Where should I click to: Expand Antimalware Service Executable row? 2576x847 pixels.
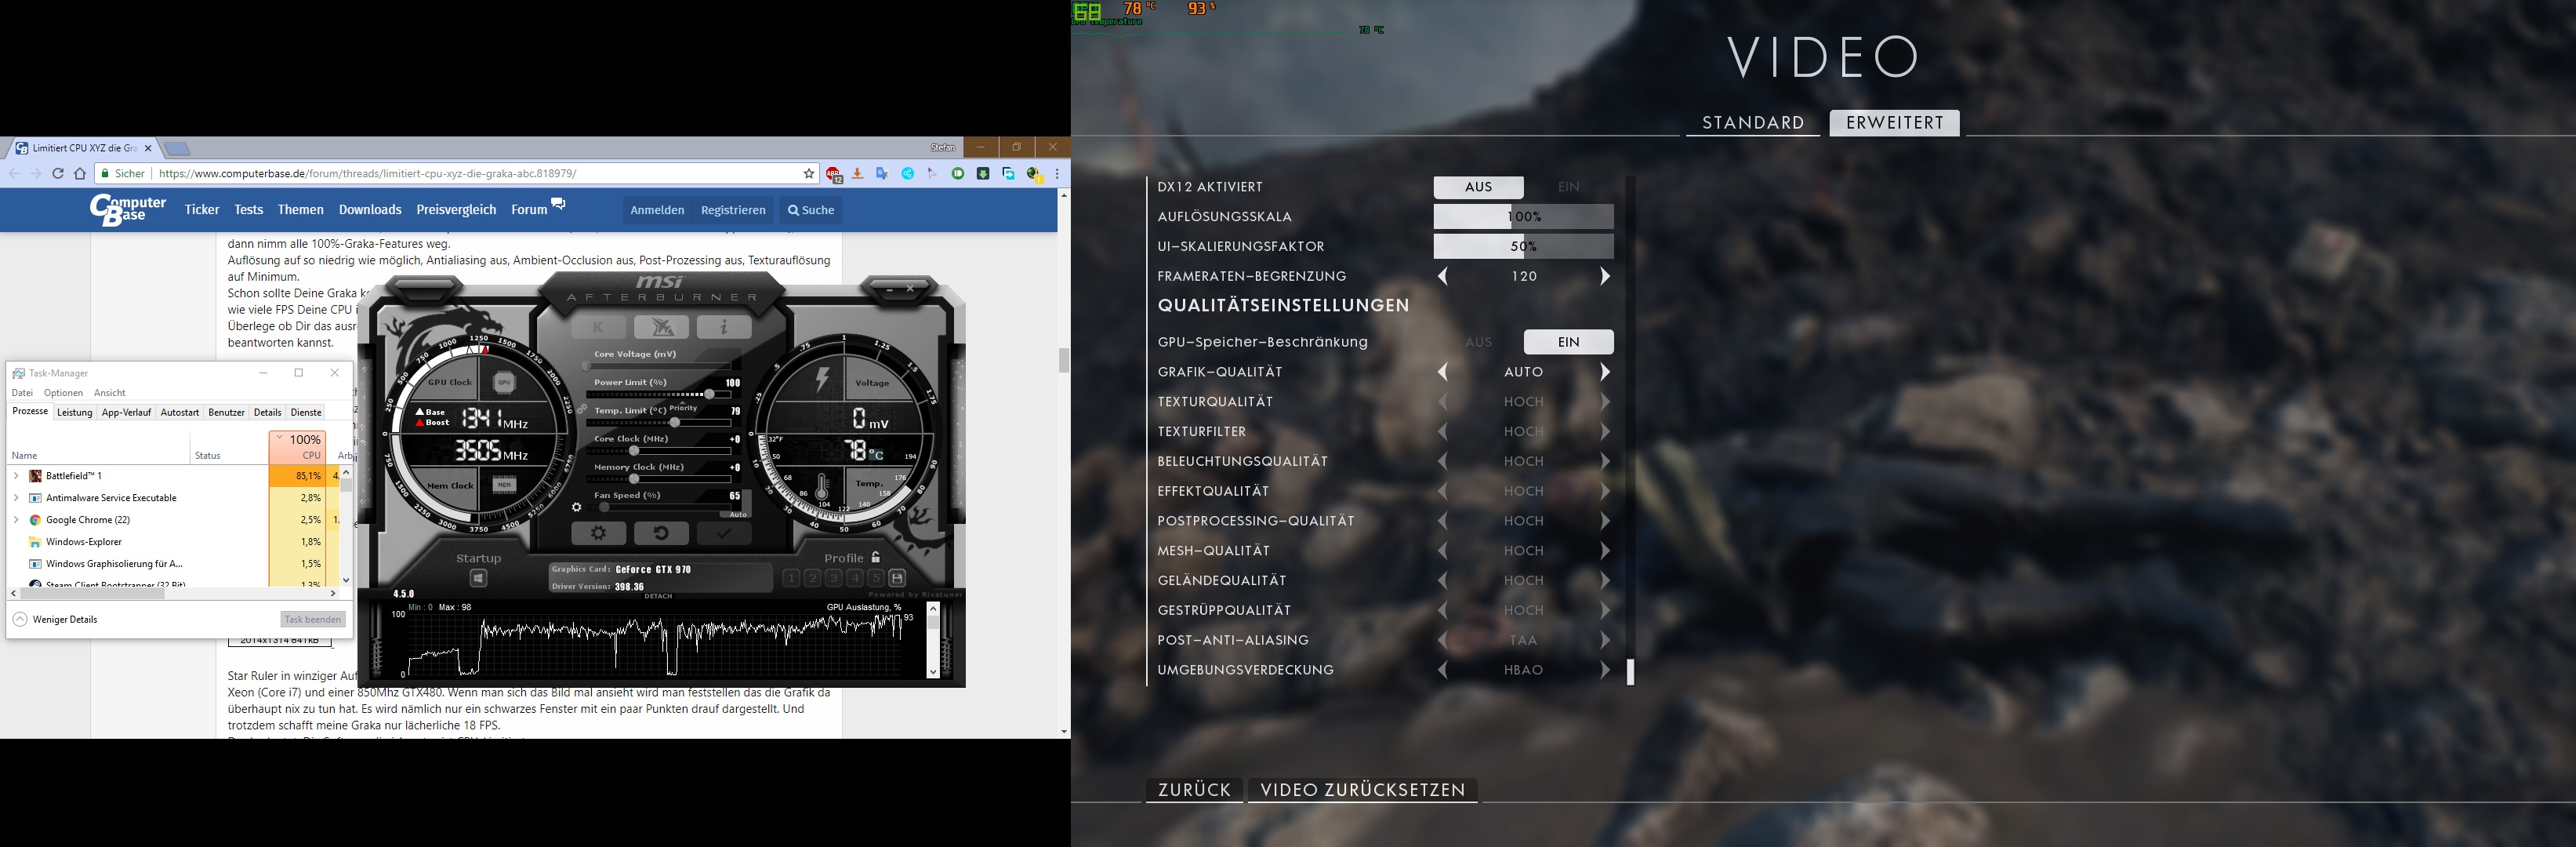click(x=16, y=498)
